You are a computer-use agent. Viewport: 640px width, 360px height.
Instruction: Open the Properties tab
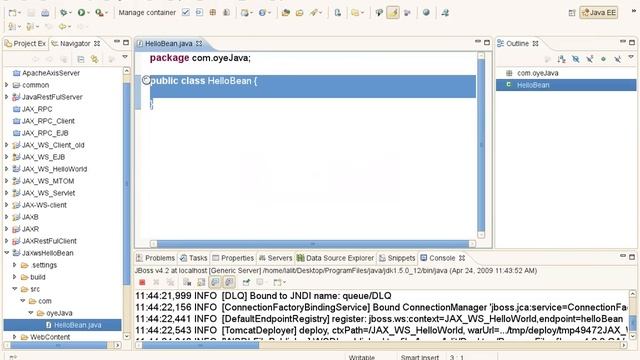[233, 258]
